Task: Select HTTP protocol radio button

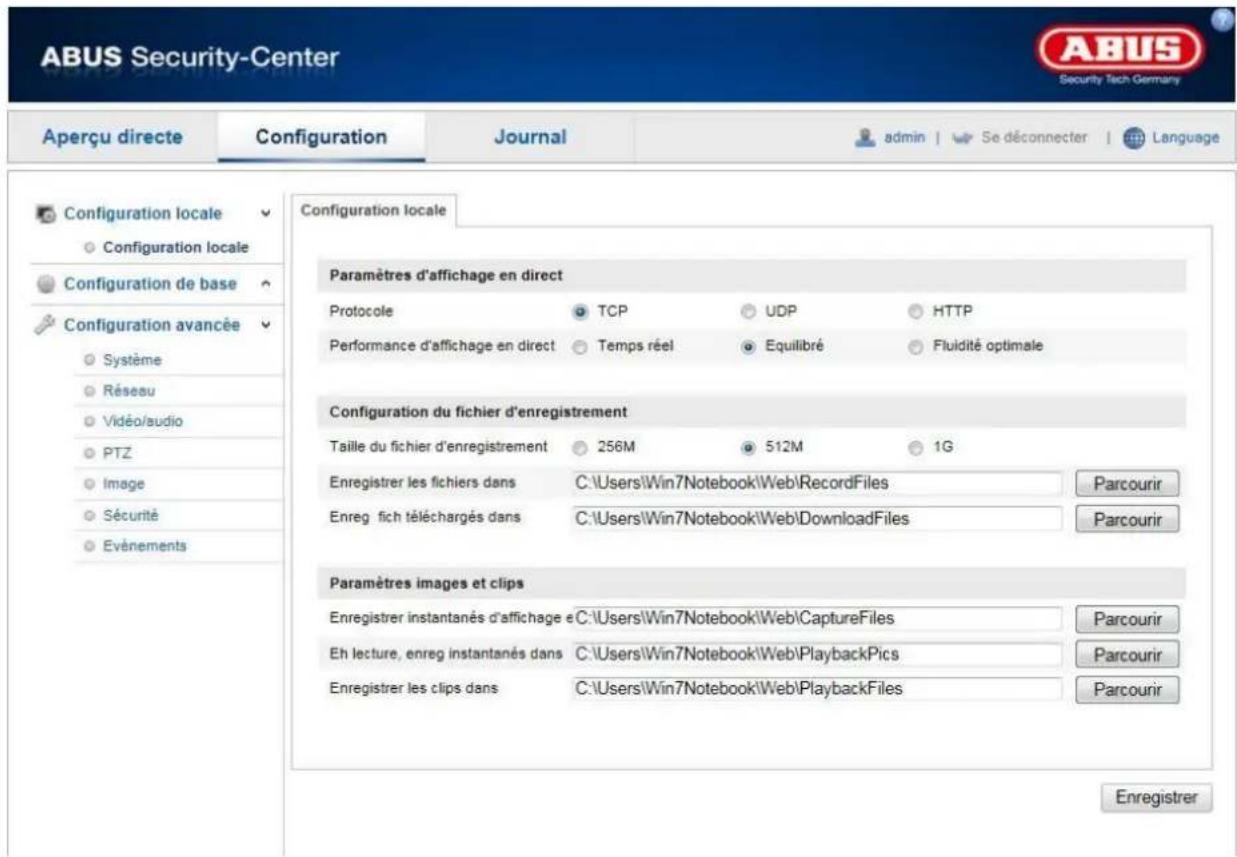Action: click(914, 311)
